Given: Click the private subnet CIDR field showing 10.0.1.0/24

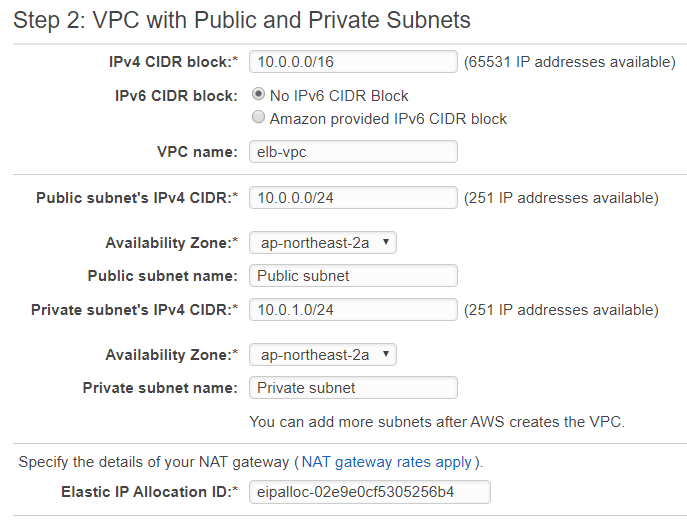Looking at the screenshot, I should click(354, 310).
